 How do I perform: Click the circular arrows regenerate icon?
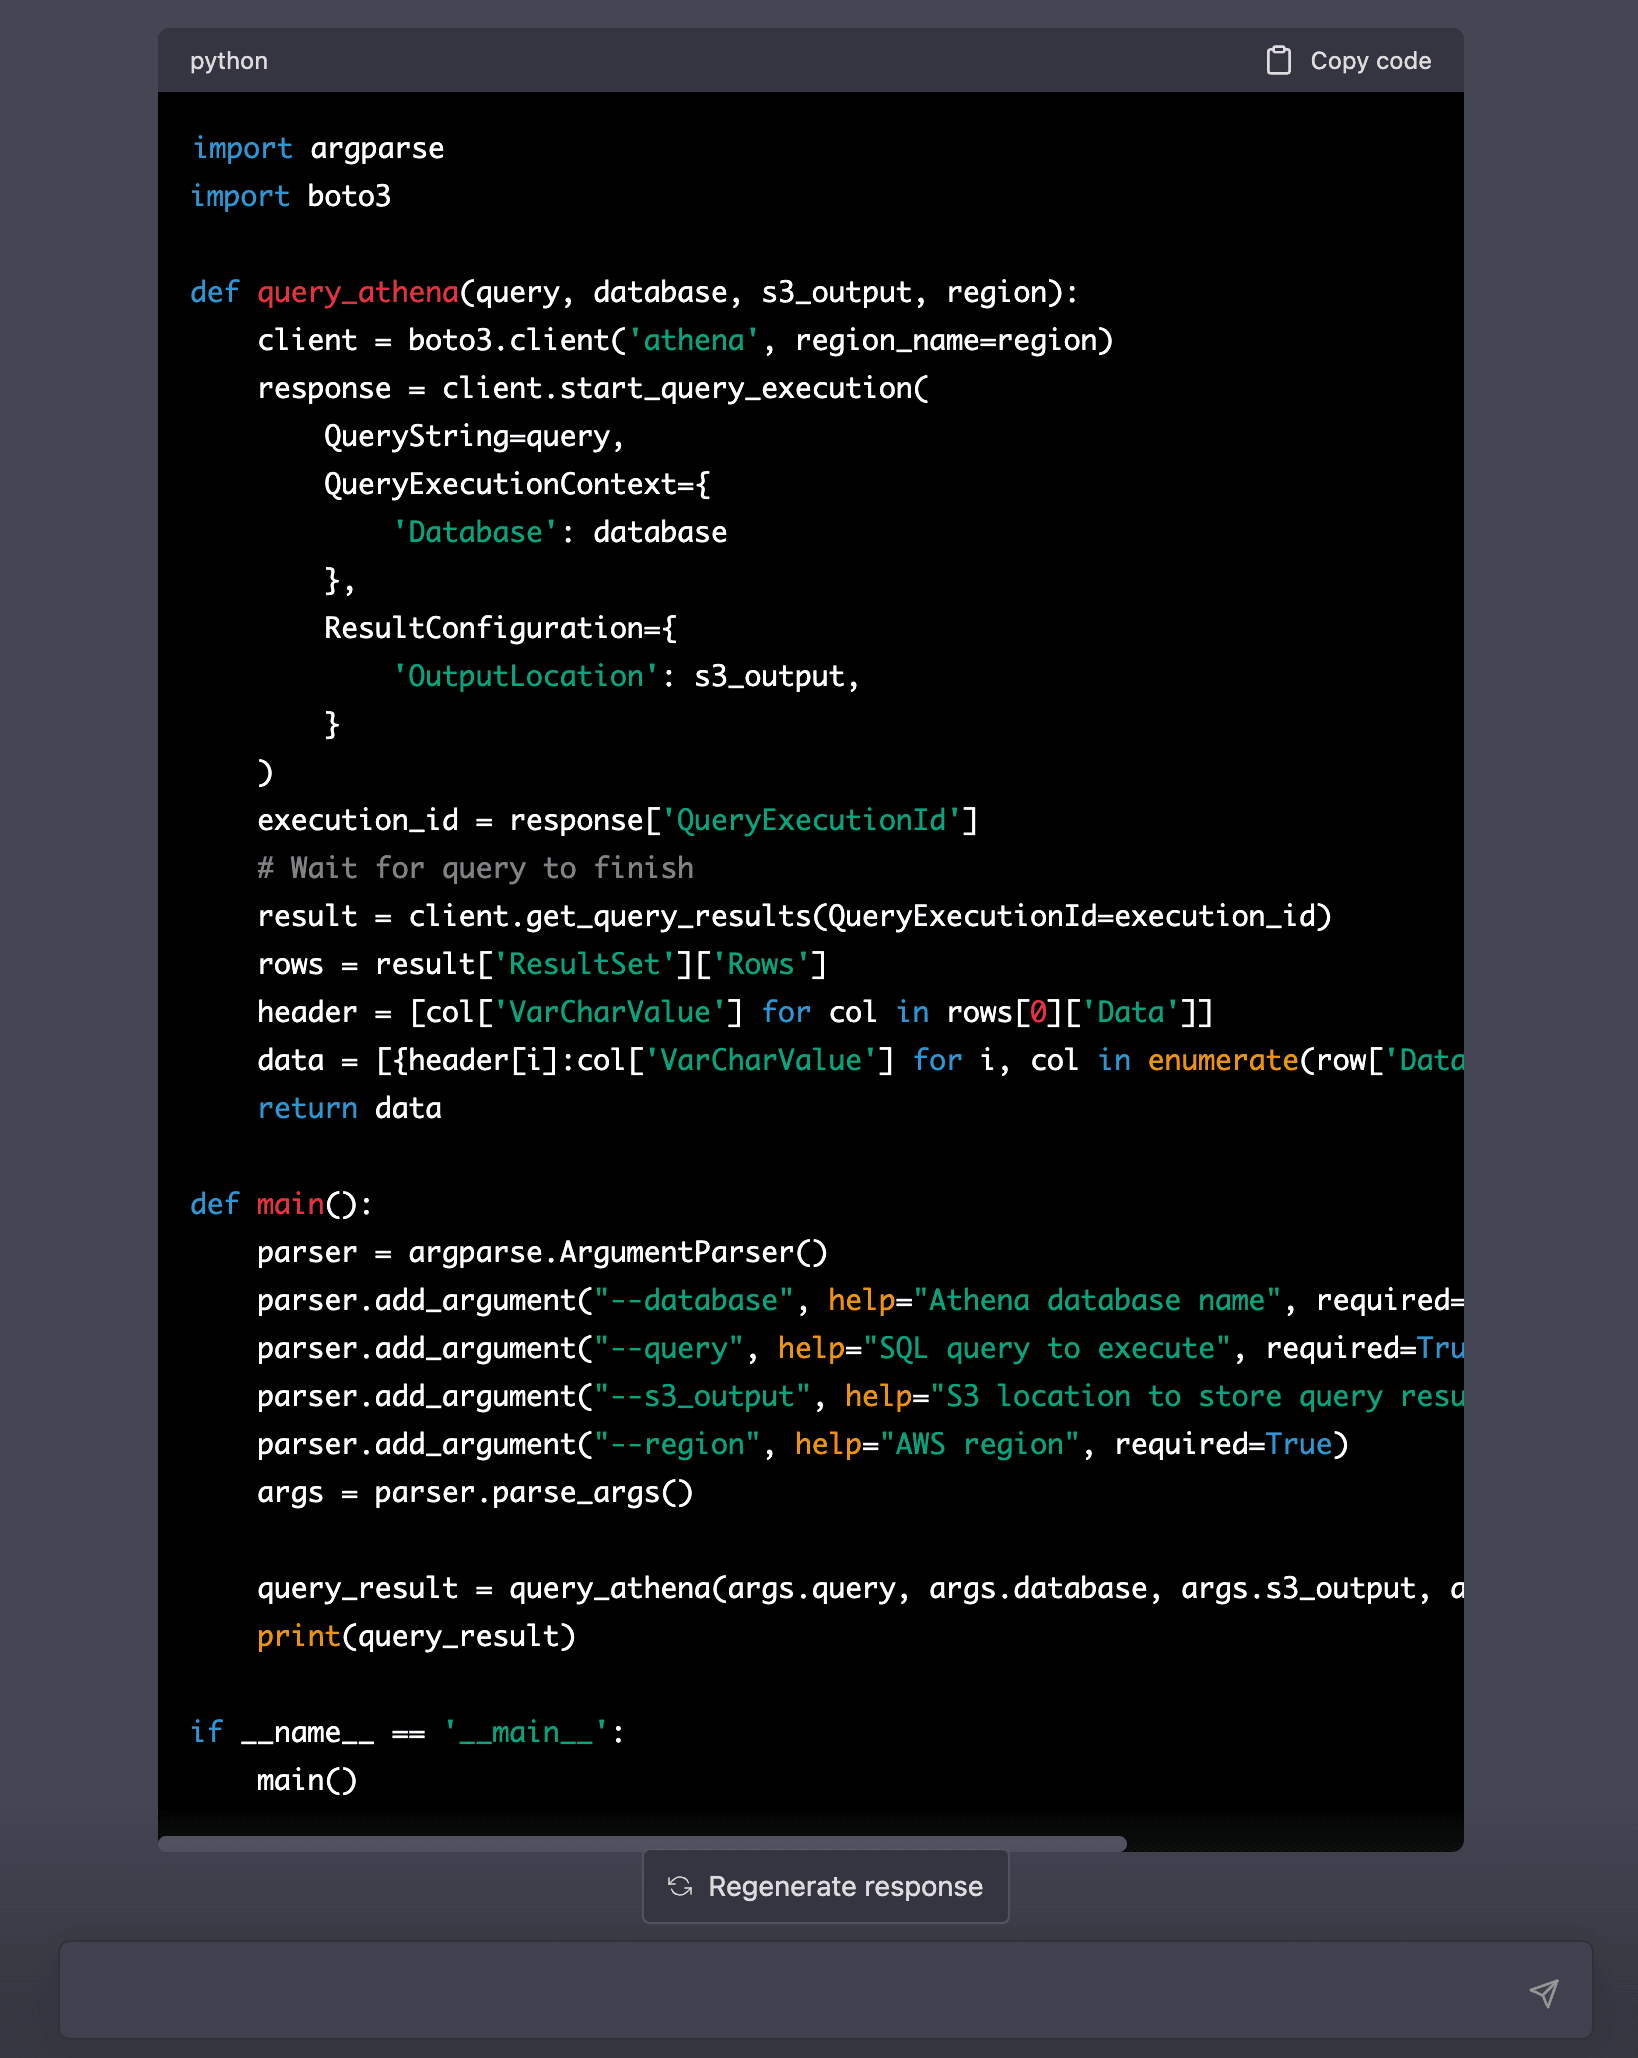pos(680,1886)
